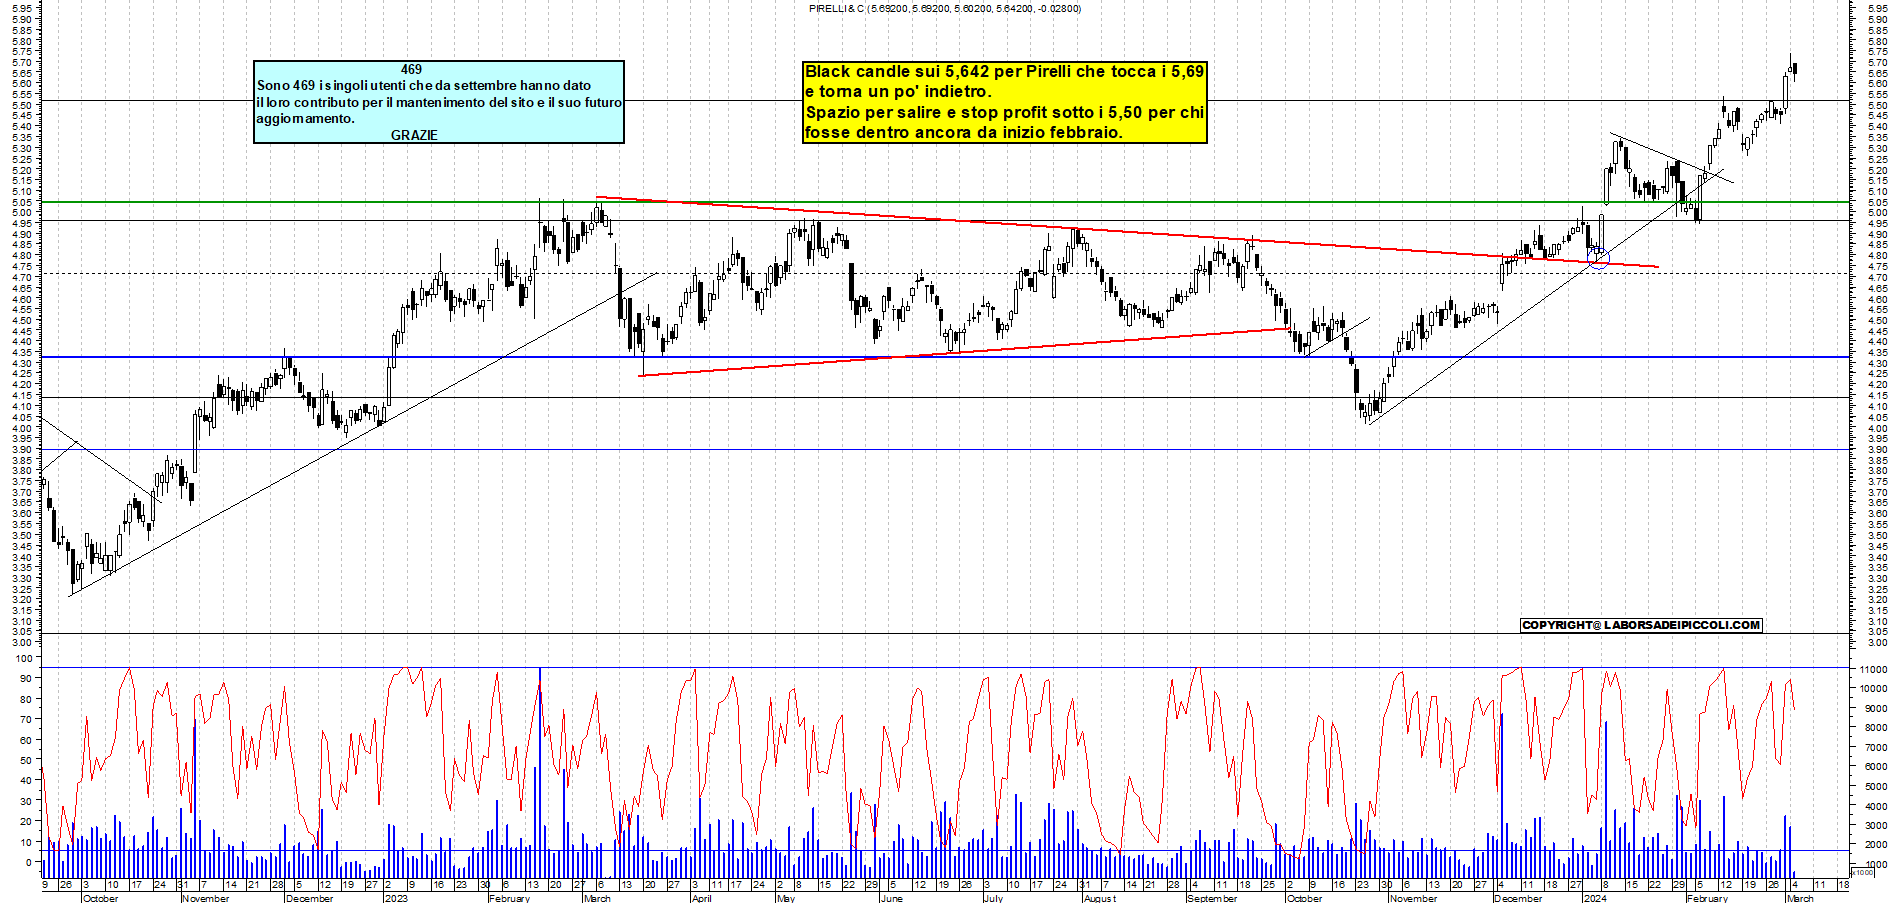Screen dimensions: 1890x903
Task: Click the 'June' month label on the time axis
Action: point(891,898)
